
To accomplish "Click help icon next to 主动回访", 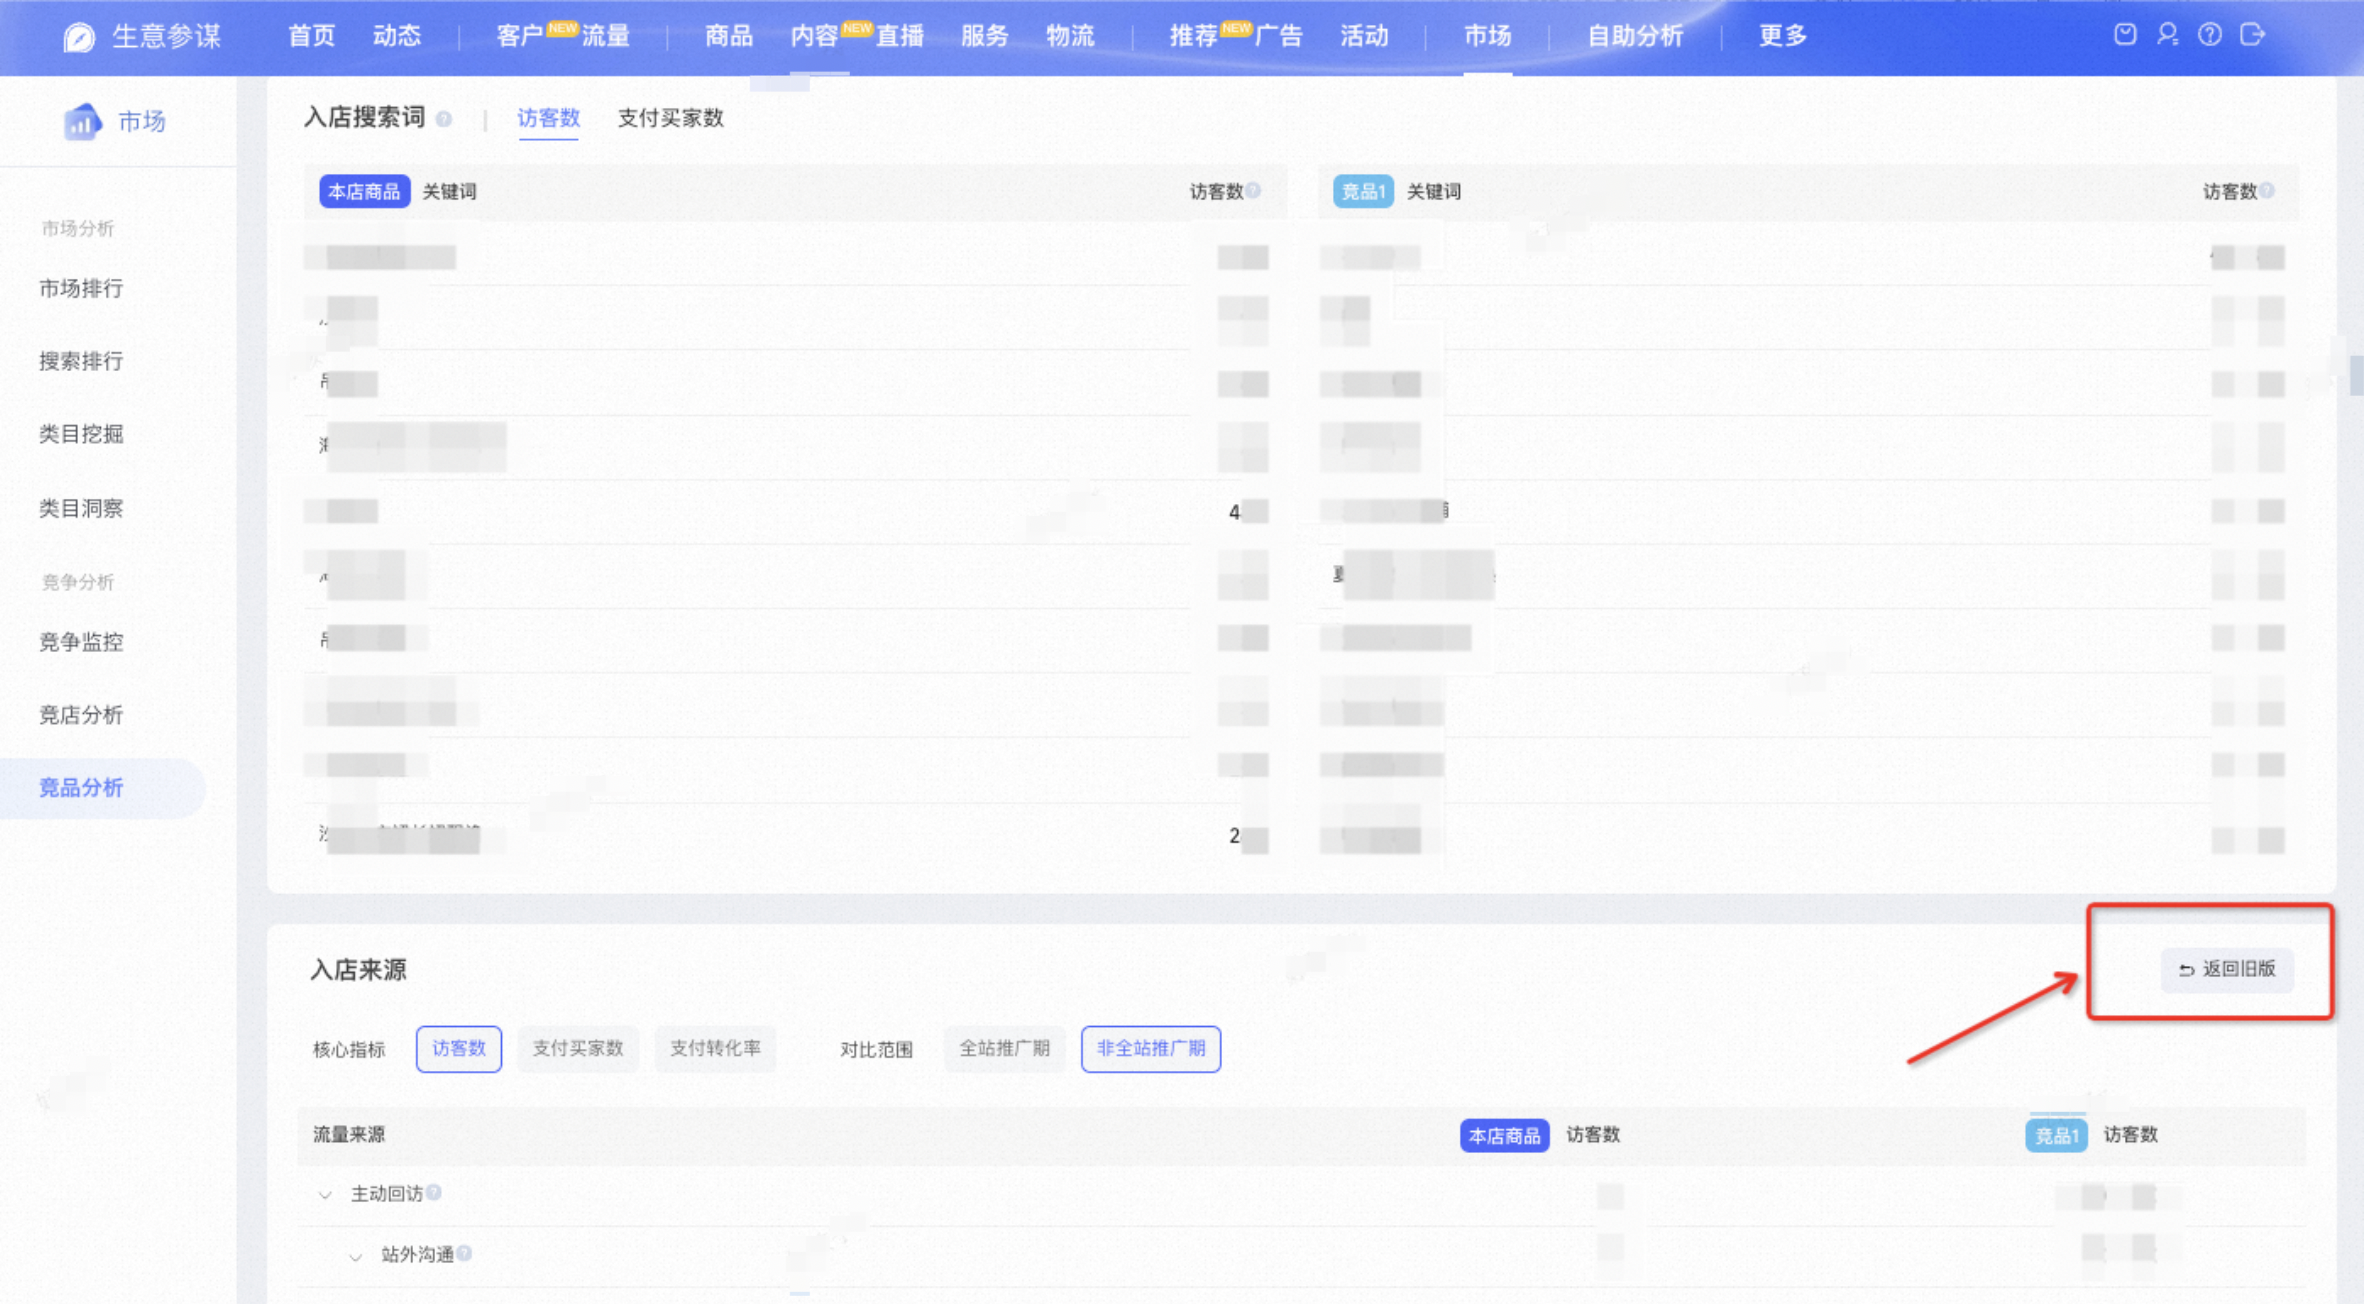I will 434,1192.
